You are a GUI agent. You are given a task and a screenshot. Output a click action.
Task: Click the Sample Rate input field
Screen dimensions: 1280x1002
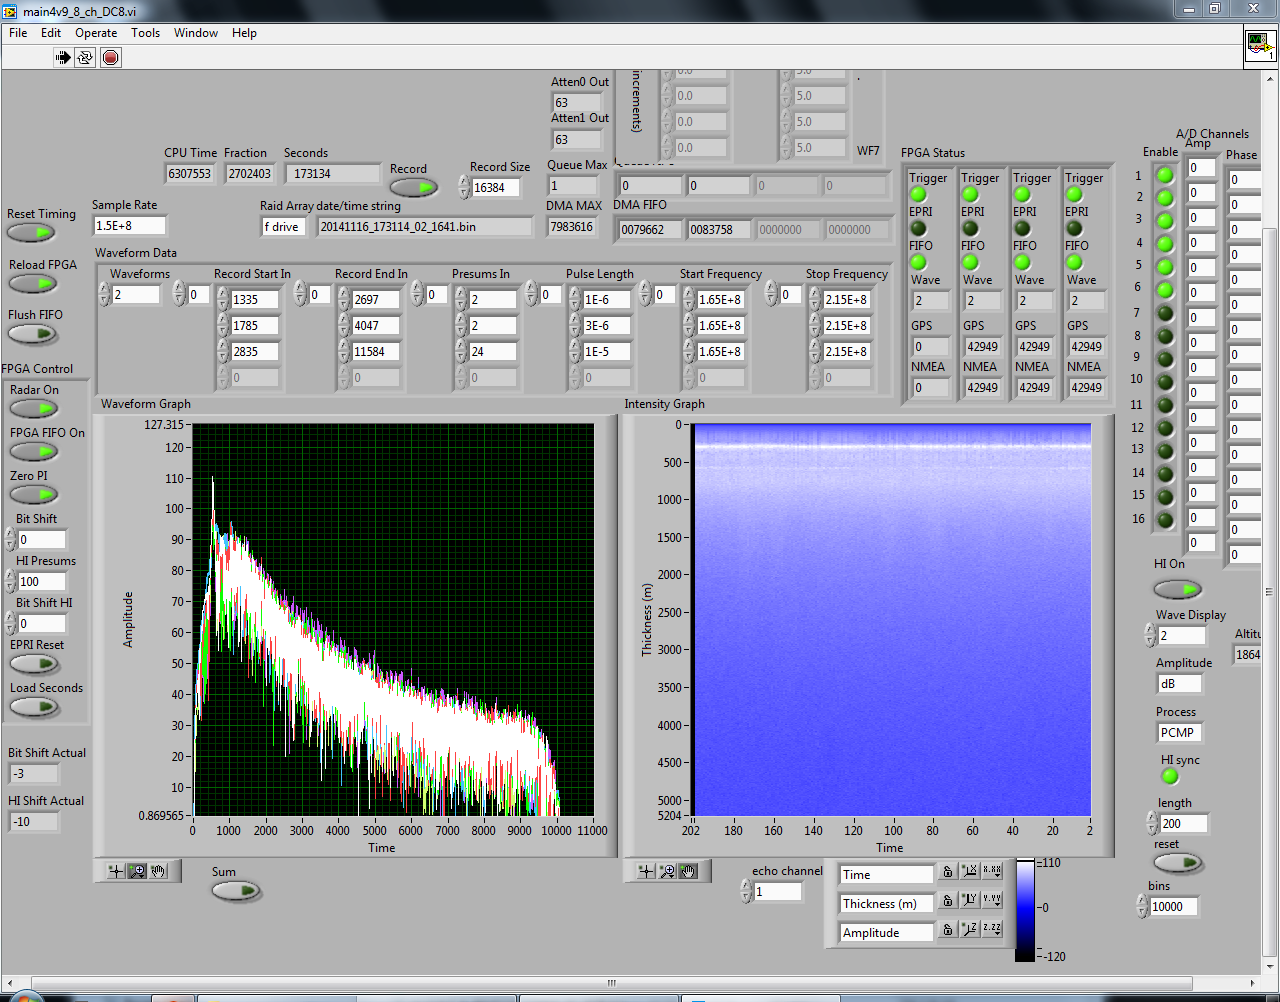pos(129,226)
